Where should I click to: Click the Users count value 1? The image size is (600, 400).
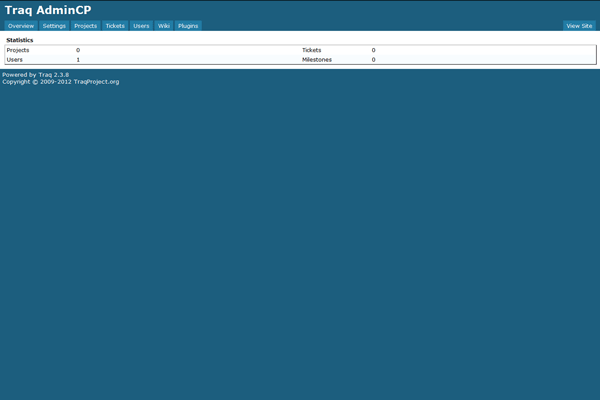(x=78, y=59)
